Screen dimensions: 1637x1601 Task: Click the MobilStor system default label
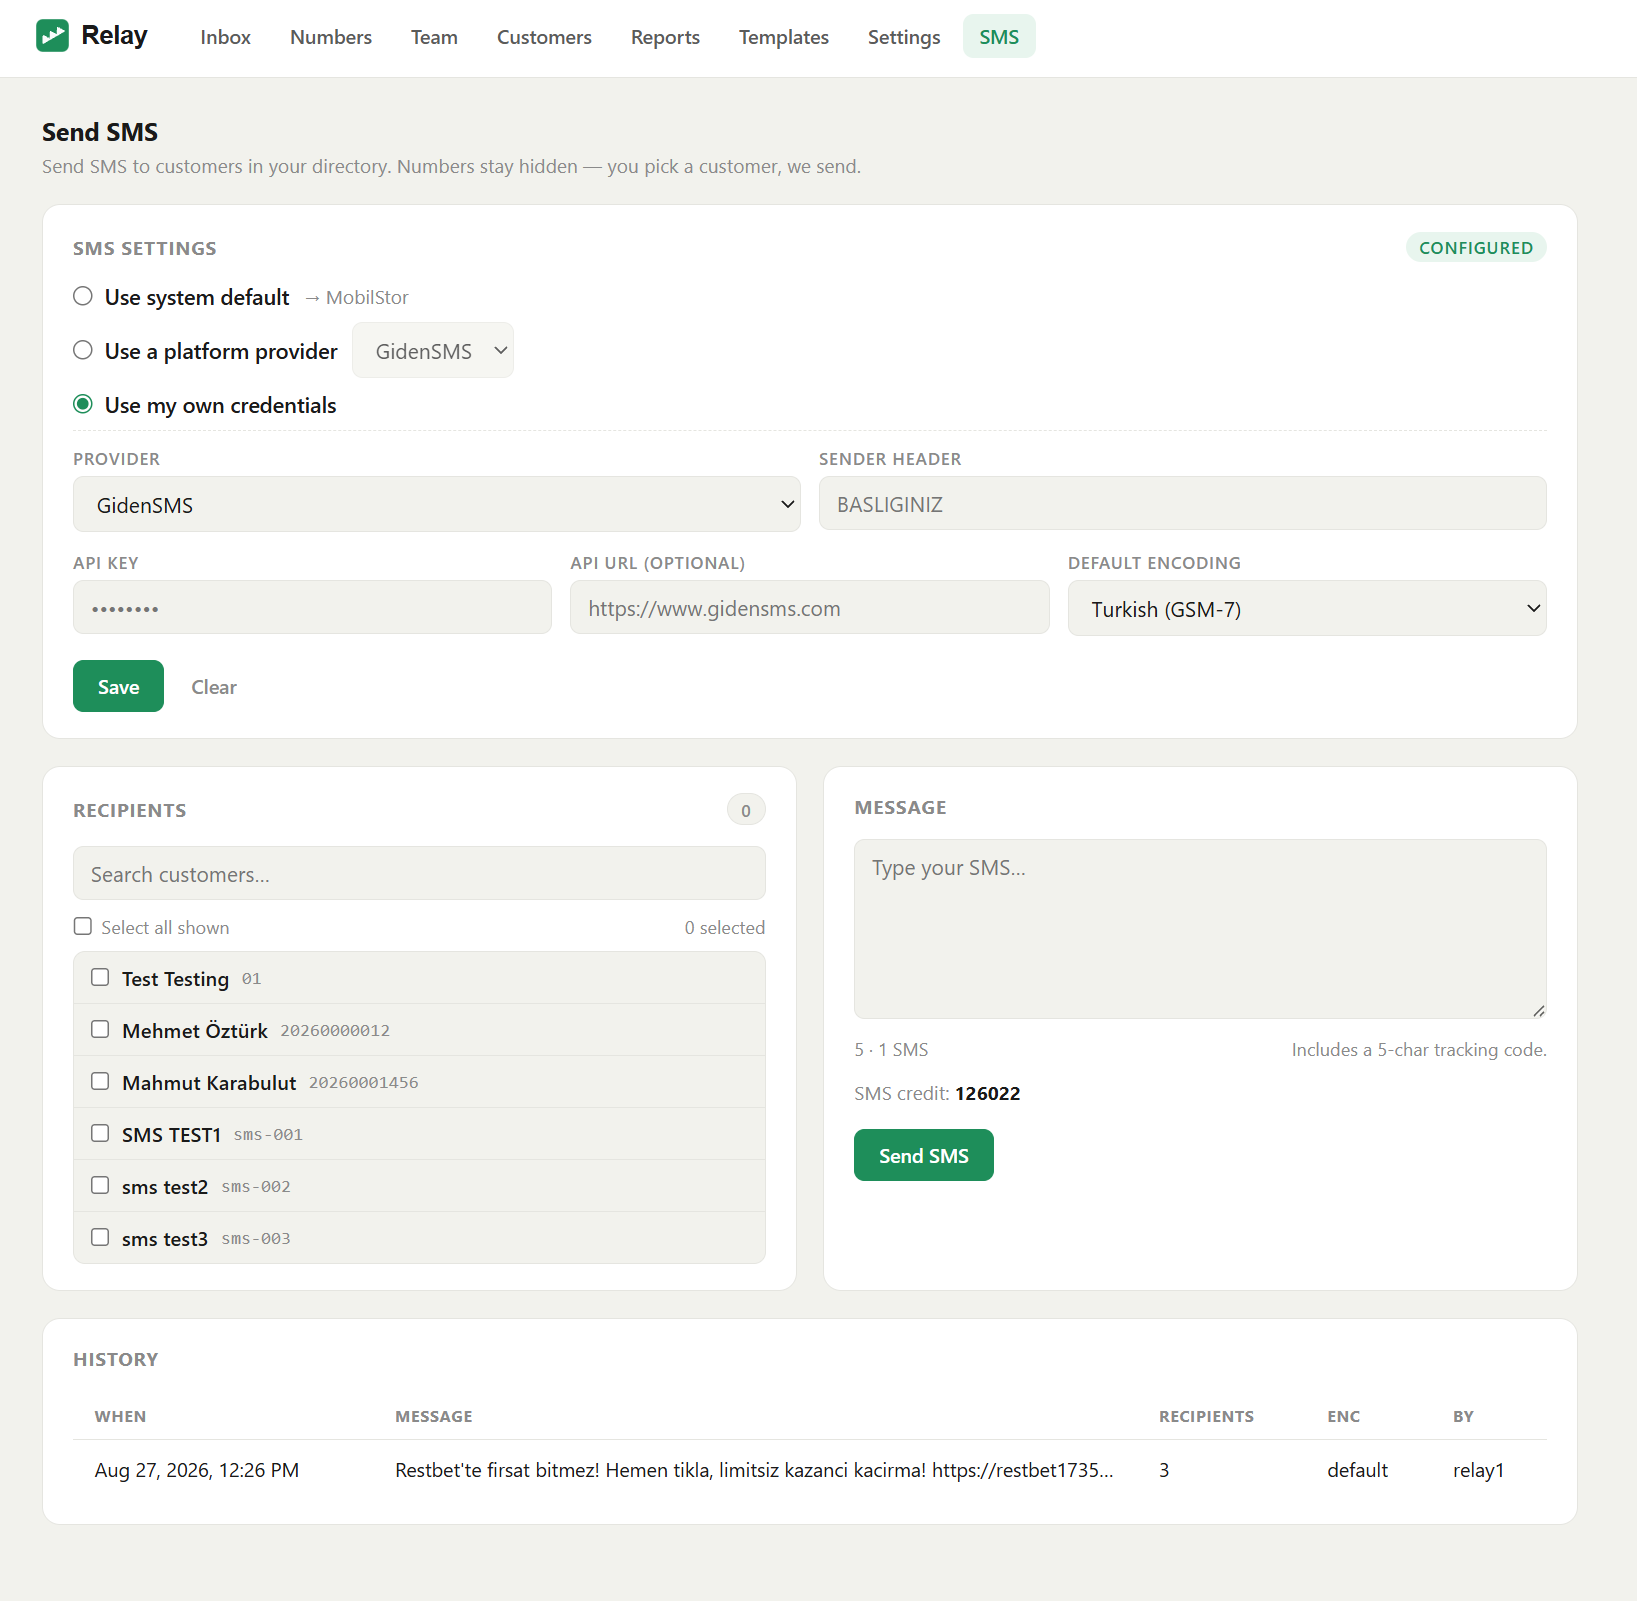367,297
